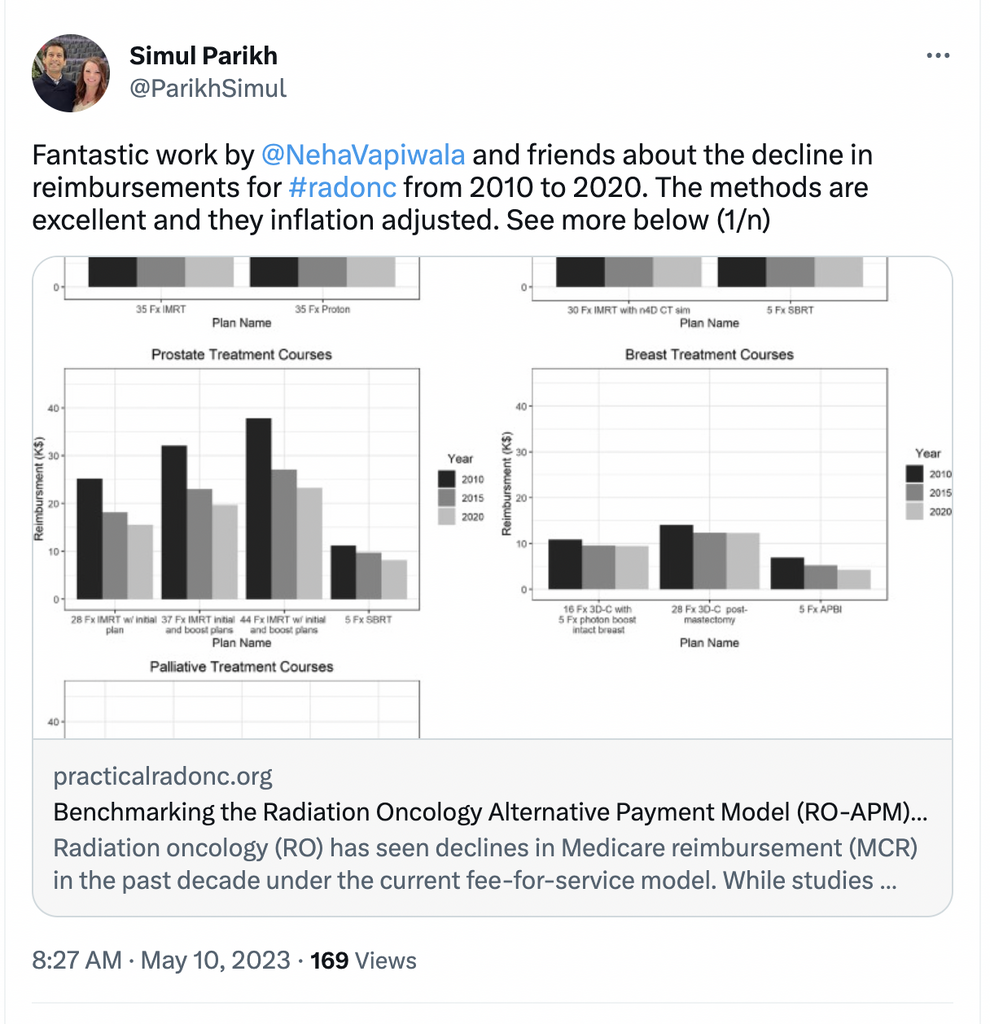
Task: Click the 2020 swatch in the prostate legend
Action: tap(446, 517)
